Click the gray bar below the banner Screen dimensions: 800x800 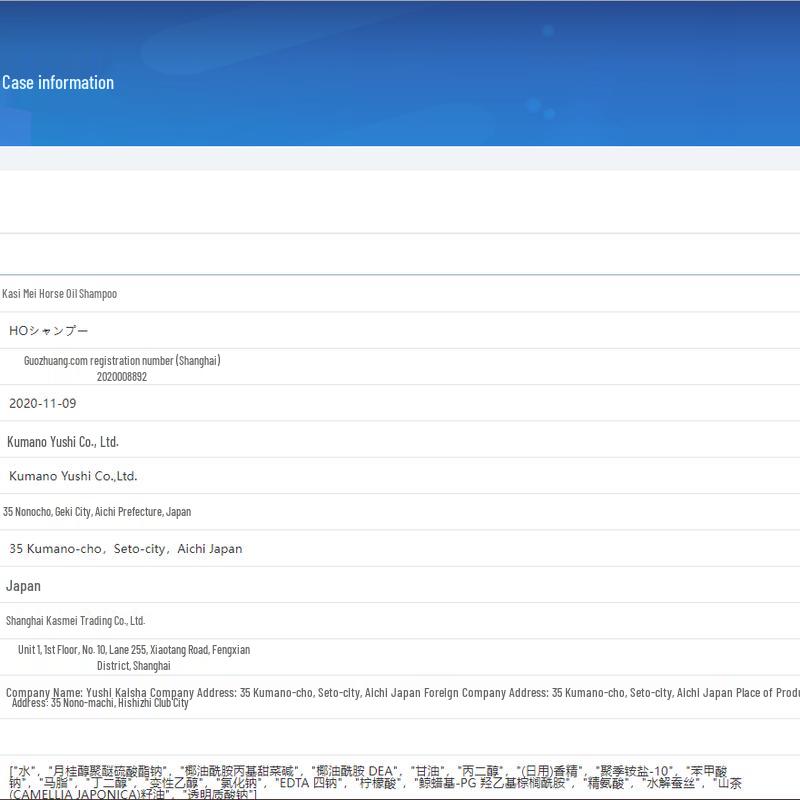(400, 158)
